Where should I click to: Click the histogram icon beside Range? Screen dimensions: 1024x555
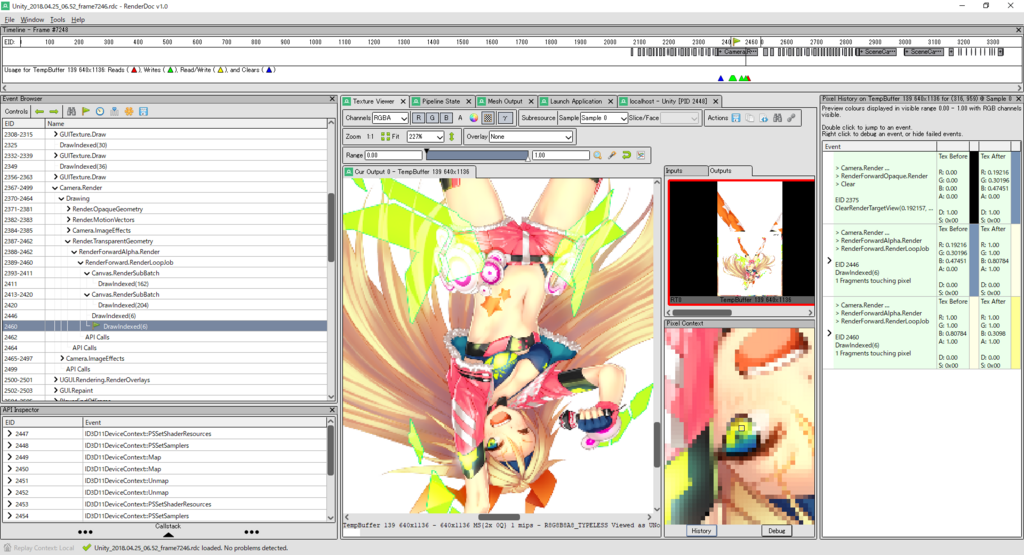tap(641, 155)
